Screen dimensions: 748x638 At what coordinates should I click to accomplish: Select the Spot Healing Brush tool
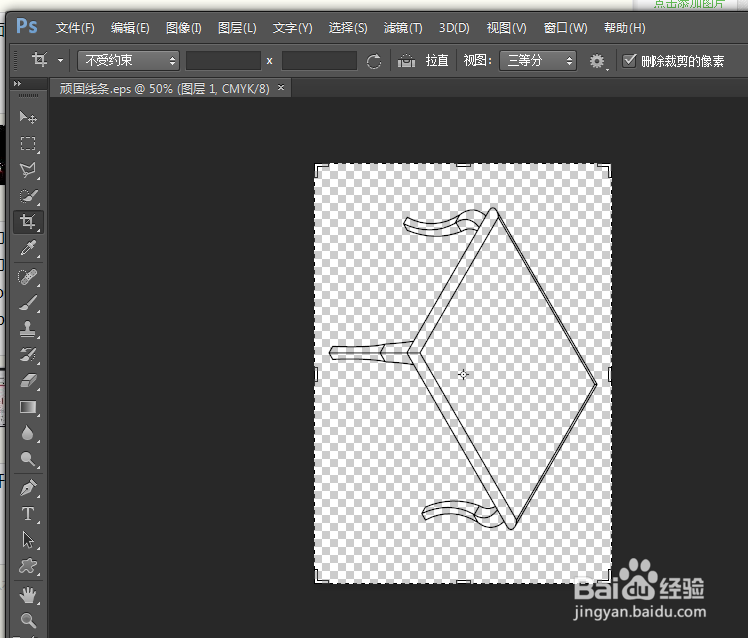(x=28, y=277)
